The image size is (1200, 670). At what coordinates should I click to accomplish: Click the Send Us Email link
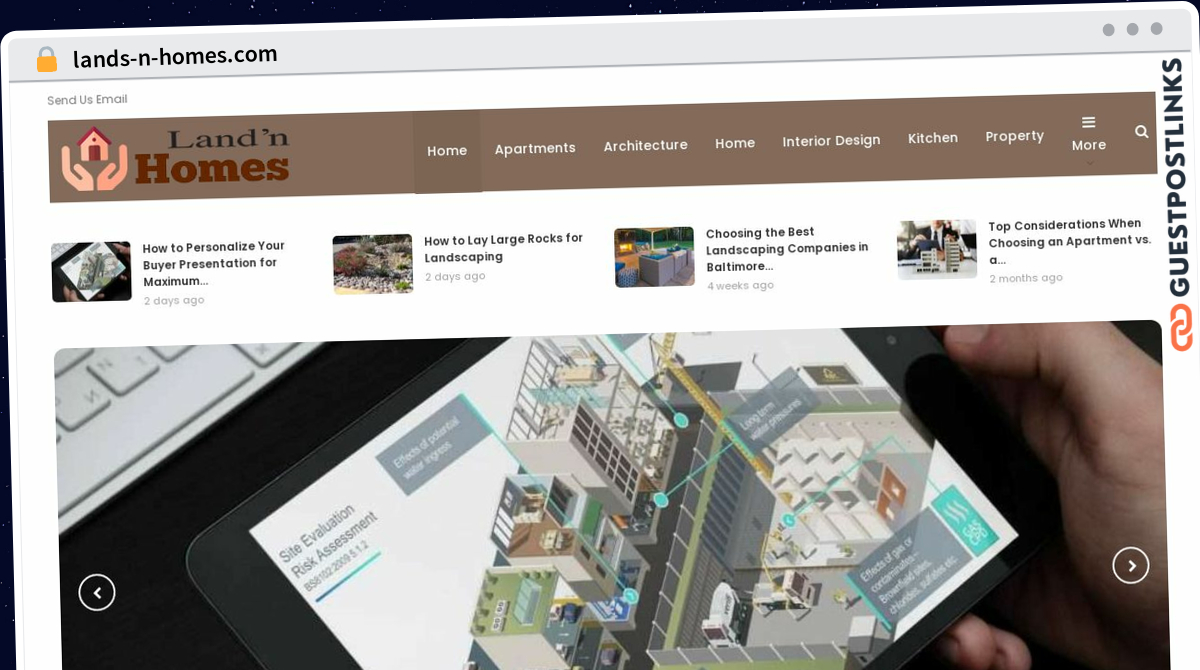[x=87, y=100]
